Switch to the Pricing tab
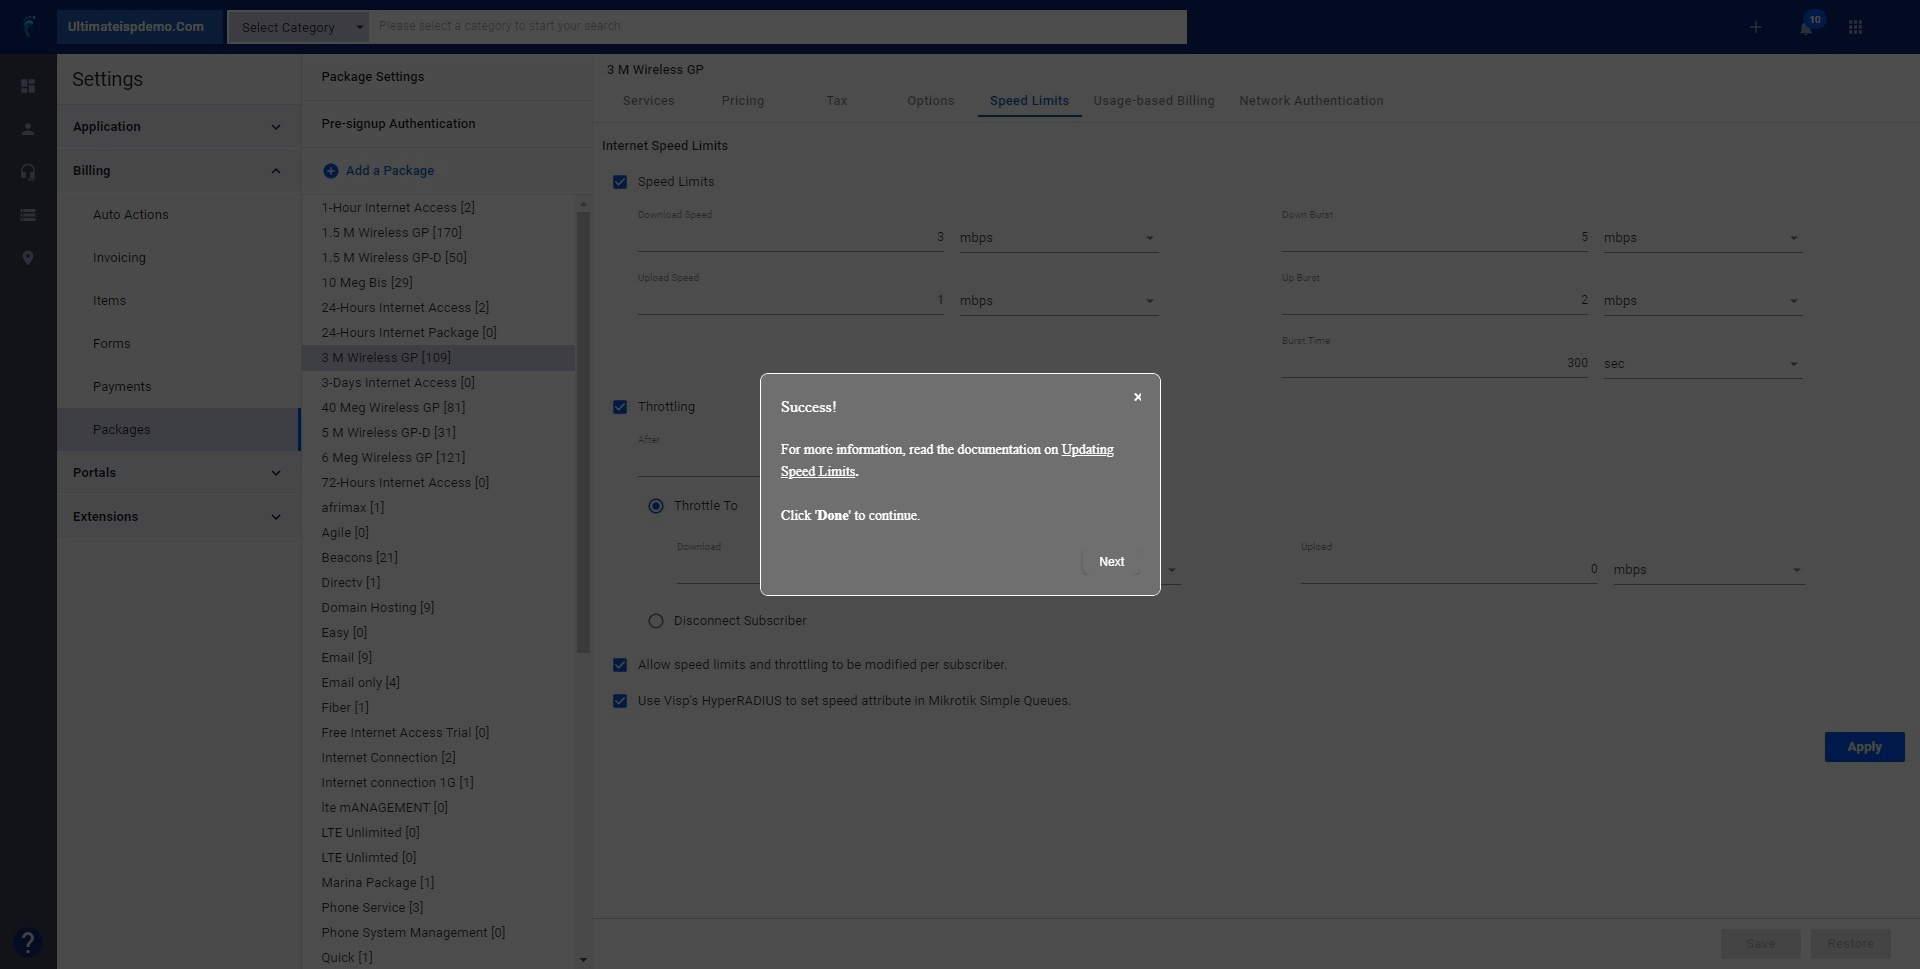The height and width of the screenshot is (969, 1920). [742, 101]
